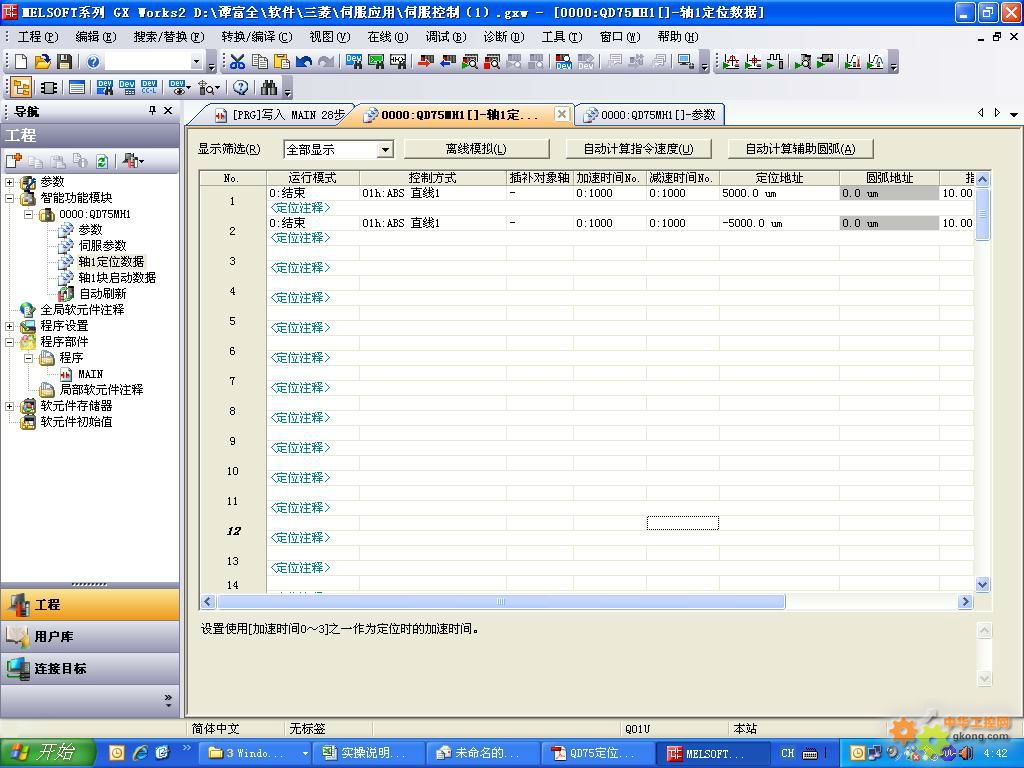Image resolution: width=1024 pixels, height=768 pixels.
Task: Open the 3 Windo... taskbar group
Action: (x=255, y=753)
